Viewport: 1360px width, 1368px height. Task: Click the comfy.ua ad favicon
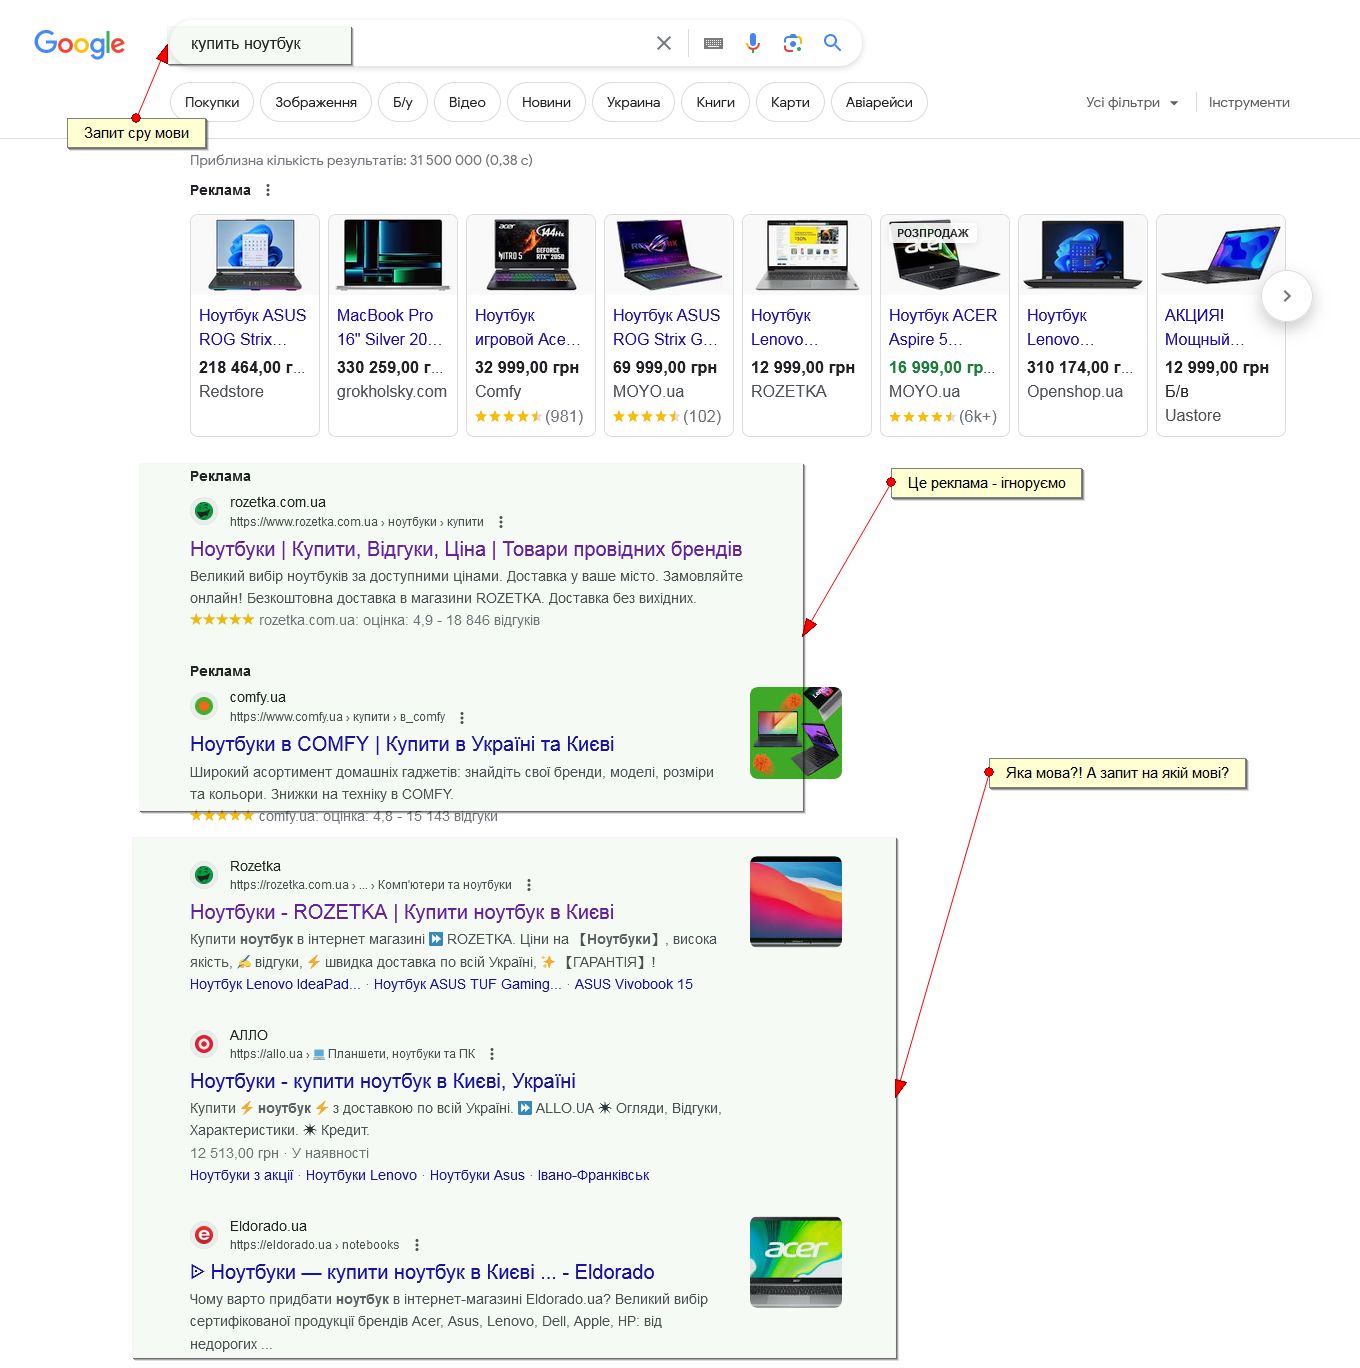coord(204,706)
